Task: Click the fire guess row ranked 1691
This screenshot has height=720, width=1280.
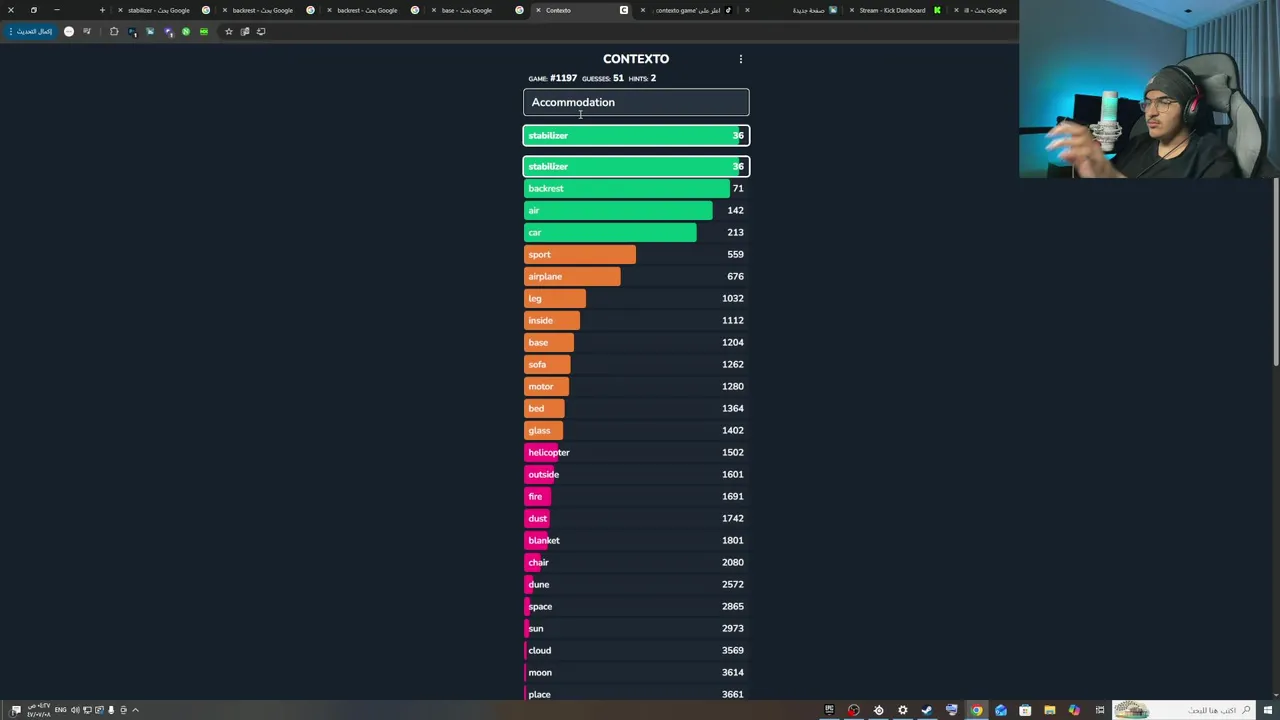Action: coord(636,496)
